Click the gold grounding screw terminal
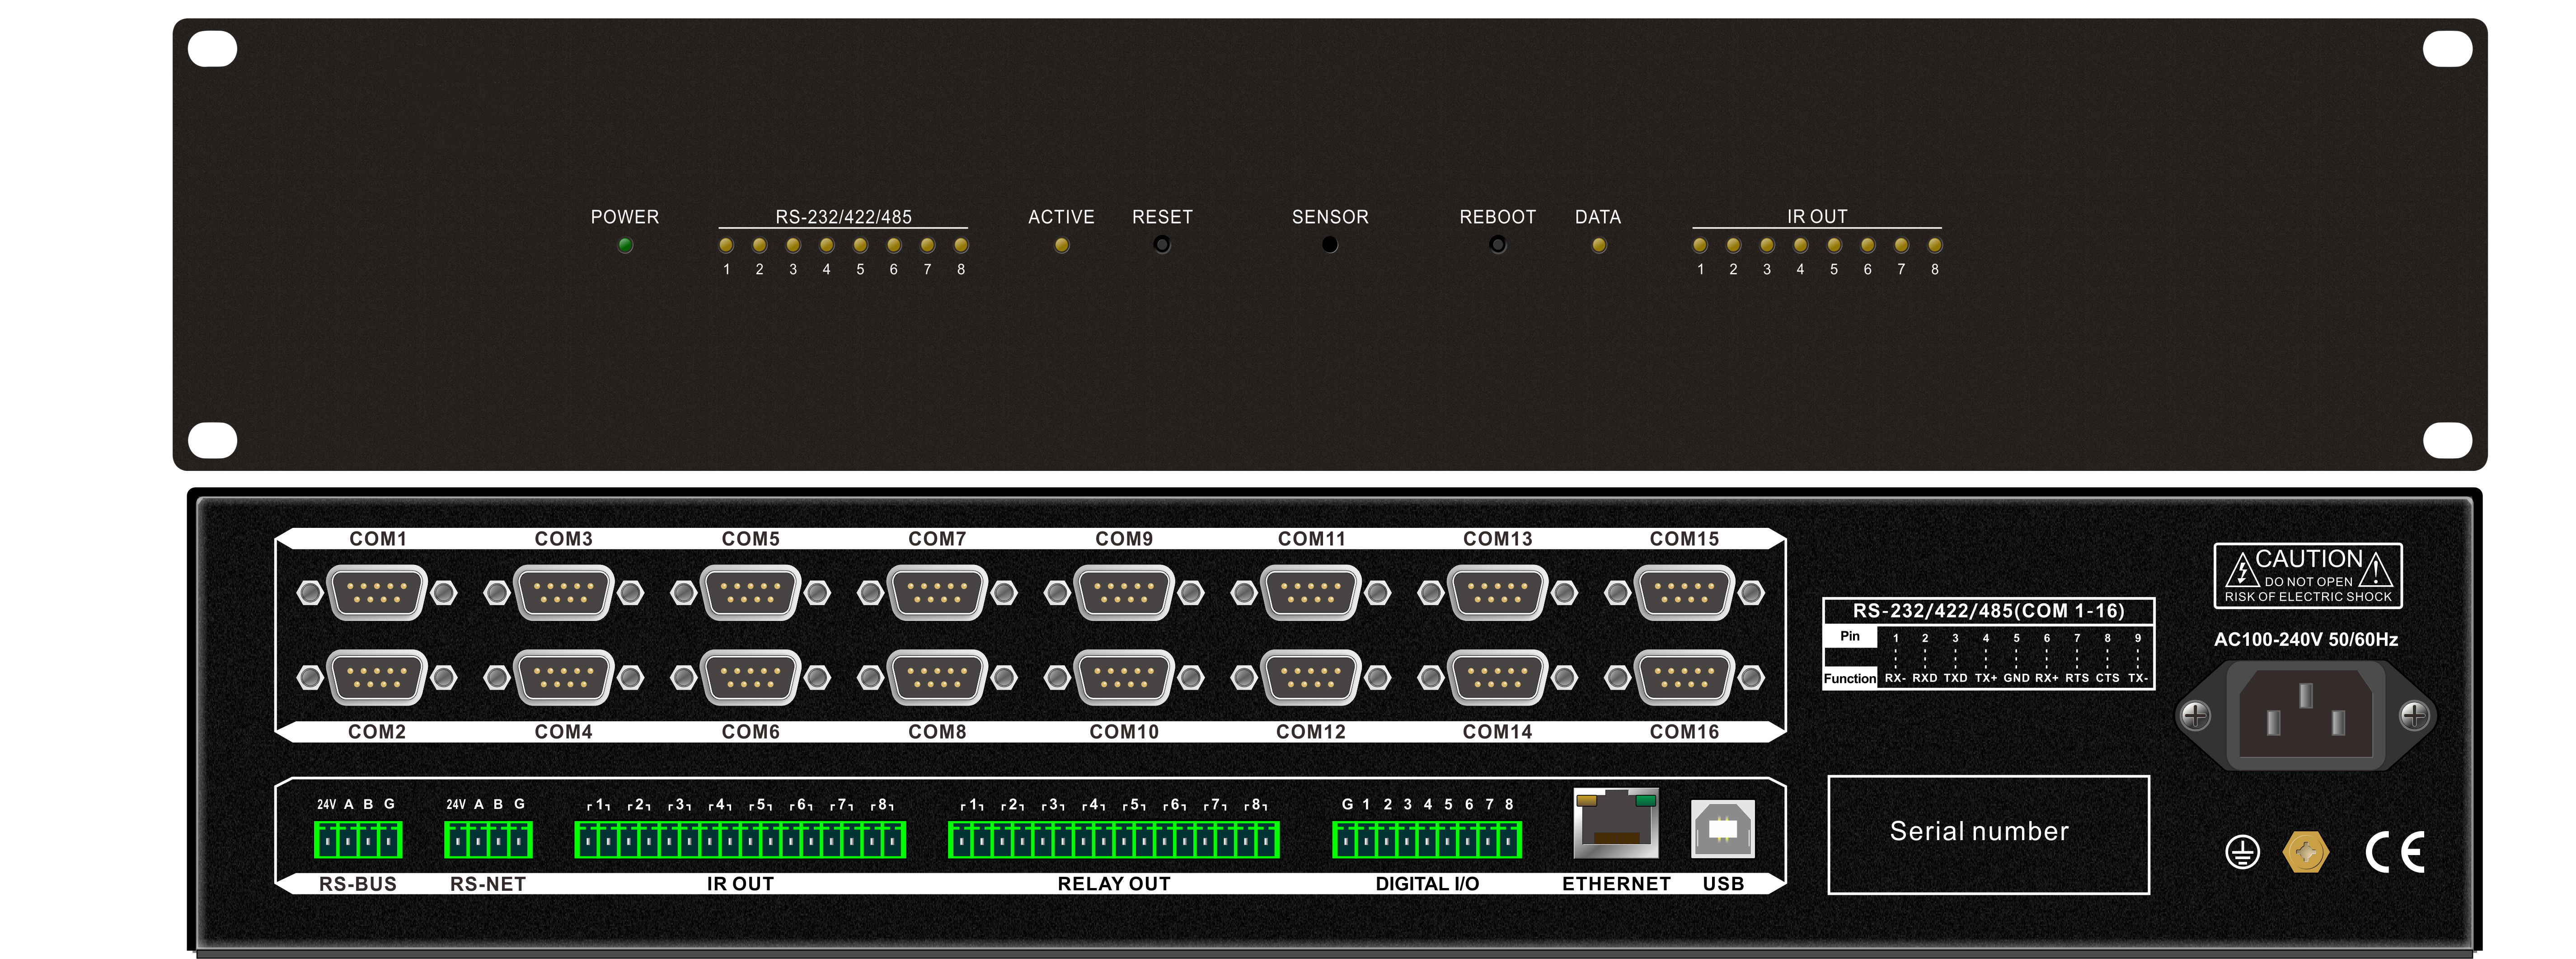Image resolution: width=2576 pixels, height=959 pixels. pyautogui.click(x=2306, y=853)
